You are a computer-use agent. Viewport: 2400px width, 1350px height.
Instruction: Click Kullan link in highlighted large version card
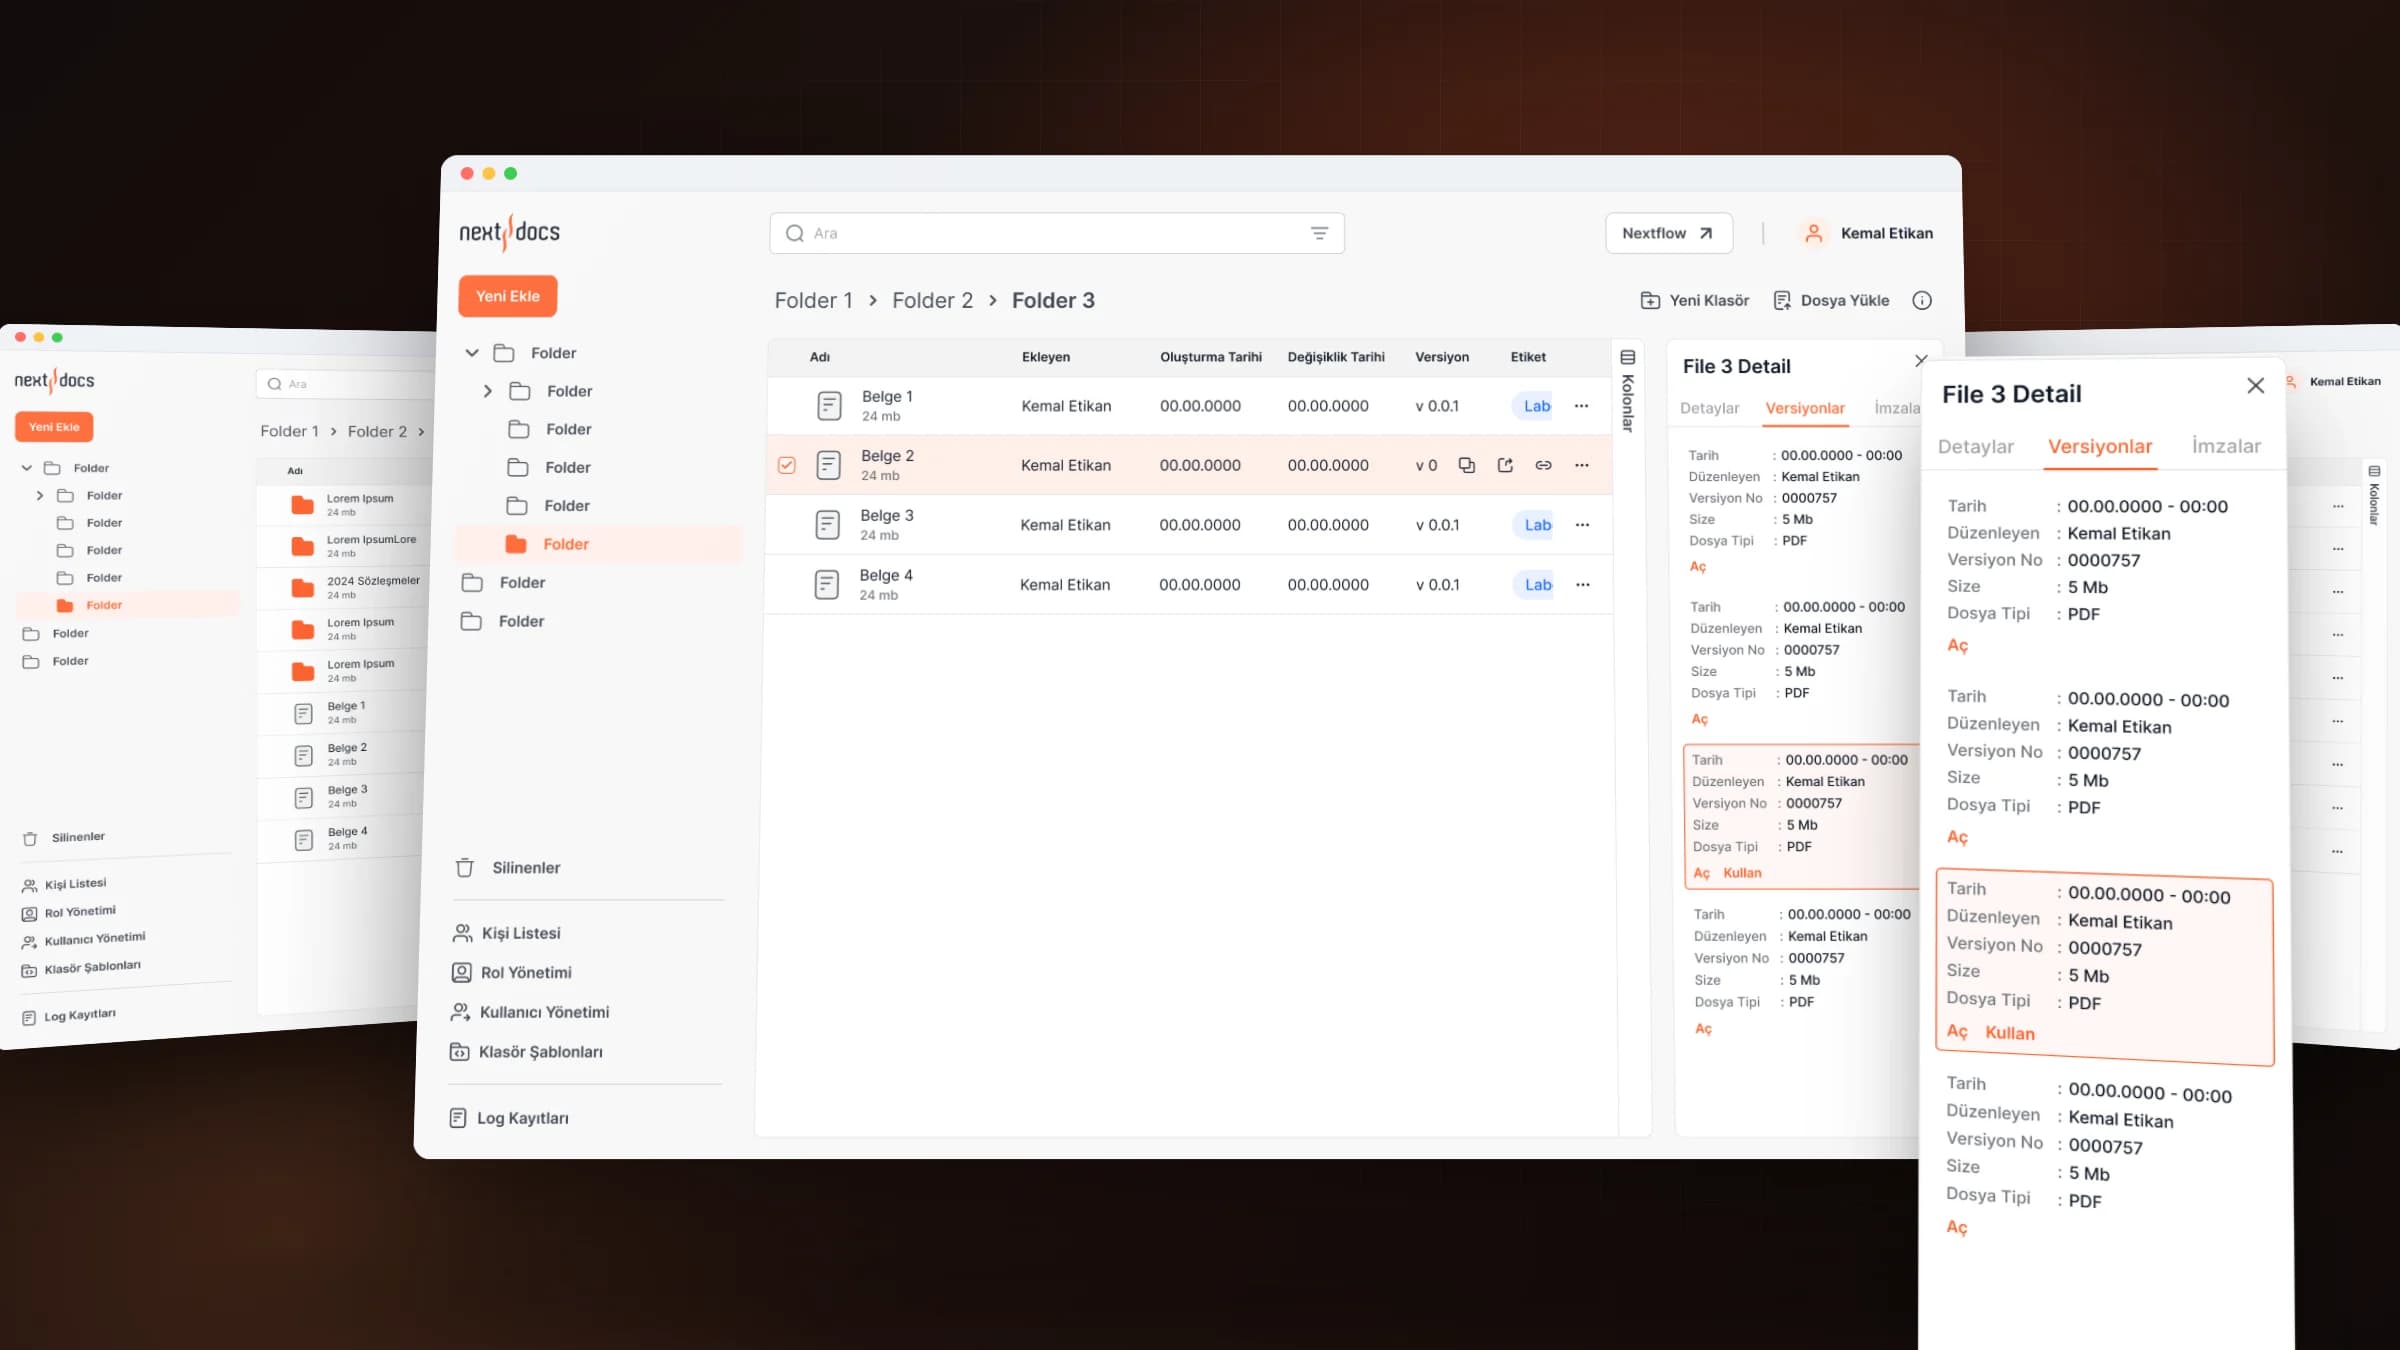pyautogui.click(x=2010, y=1033)
